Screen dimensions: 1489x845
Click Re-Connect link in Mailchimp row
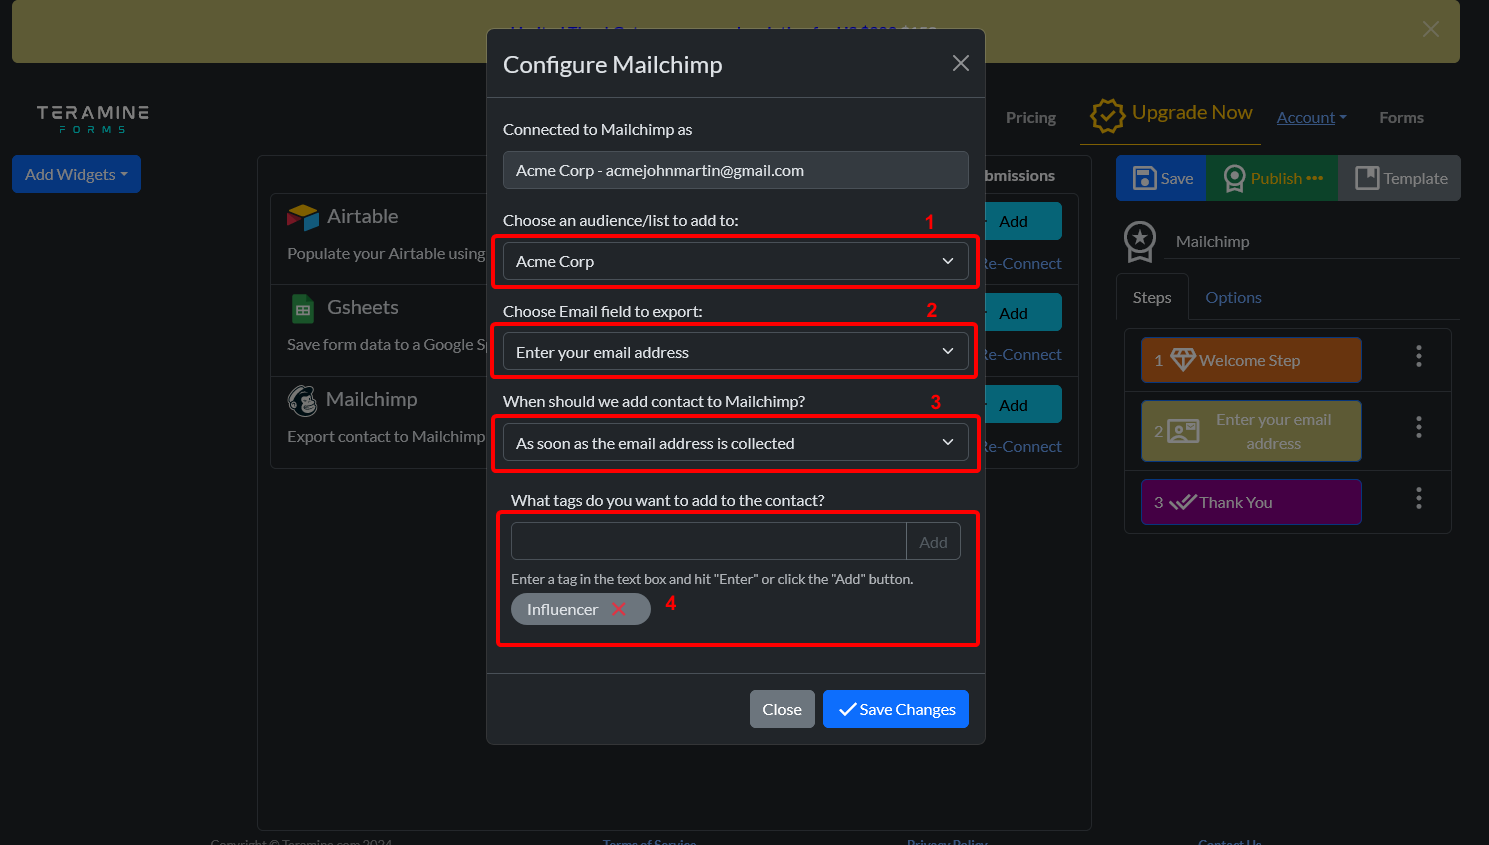[1024, 447]
